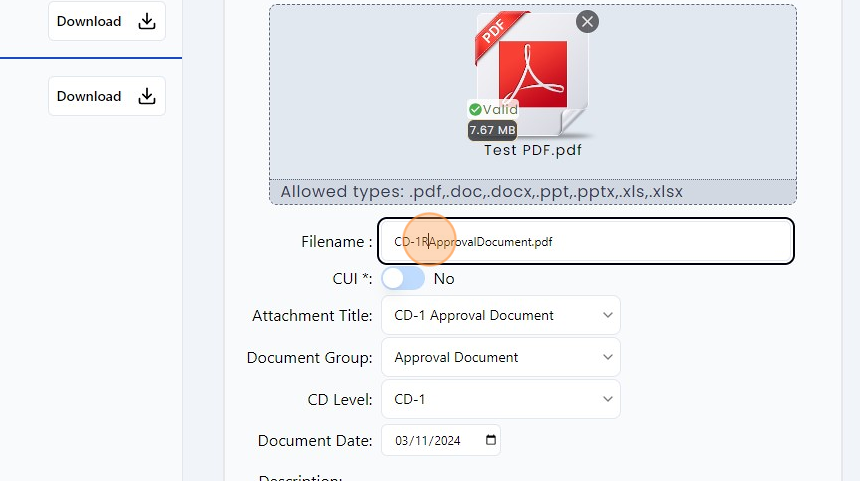Screen dimensions: 860x481
Task: Click the green Valid checkmark badge
Action: pos(492,109)
